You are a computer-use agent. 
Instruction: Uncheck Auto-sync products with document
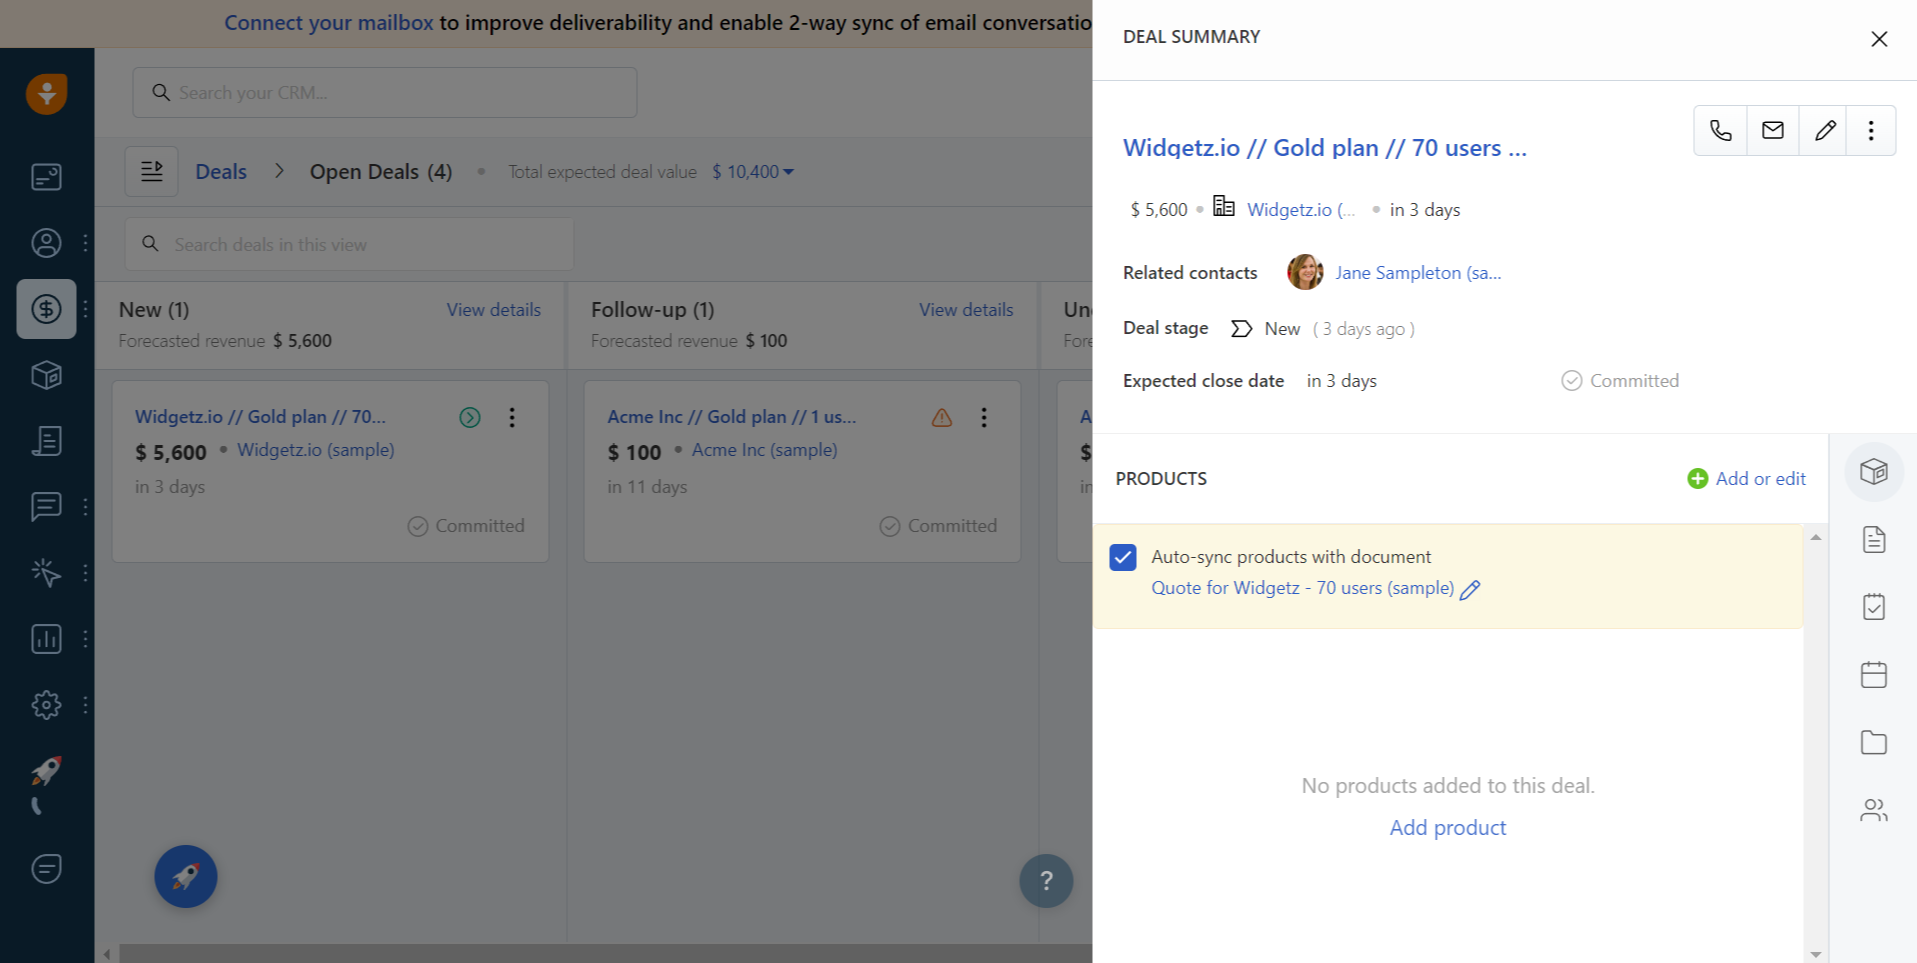click(1123, 557)
